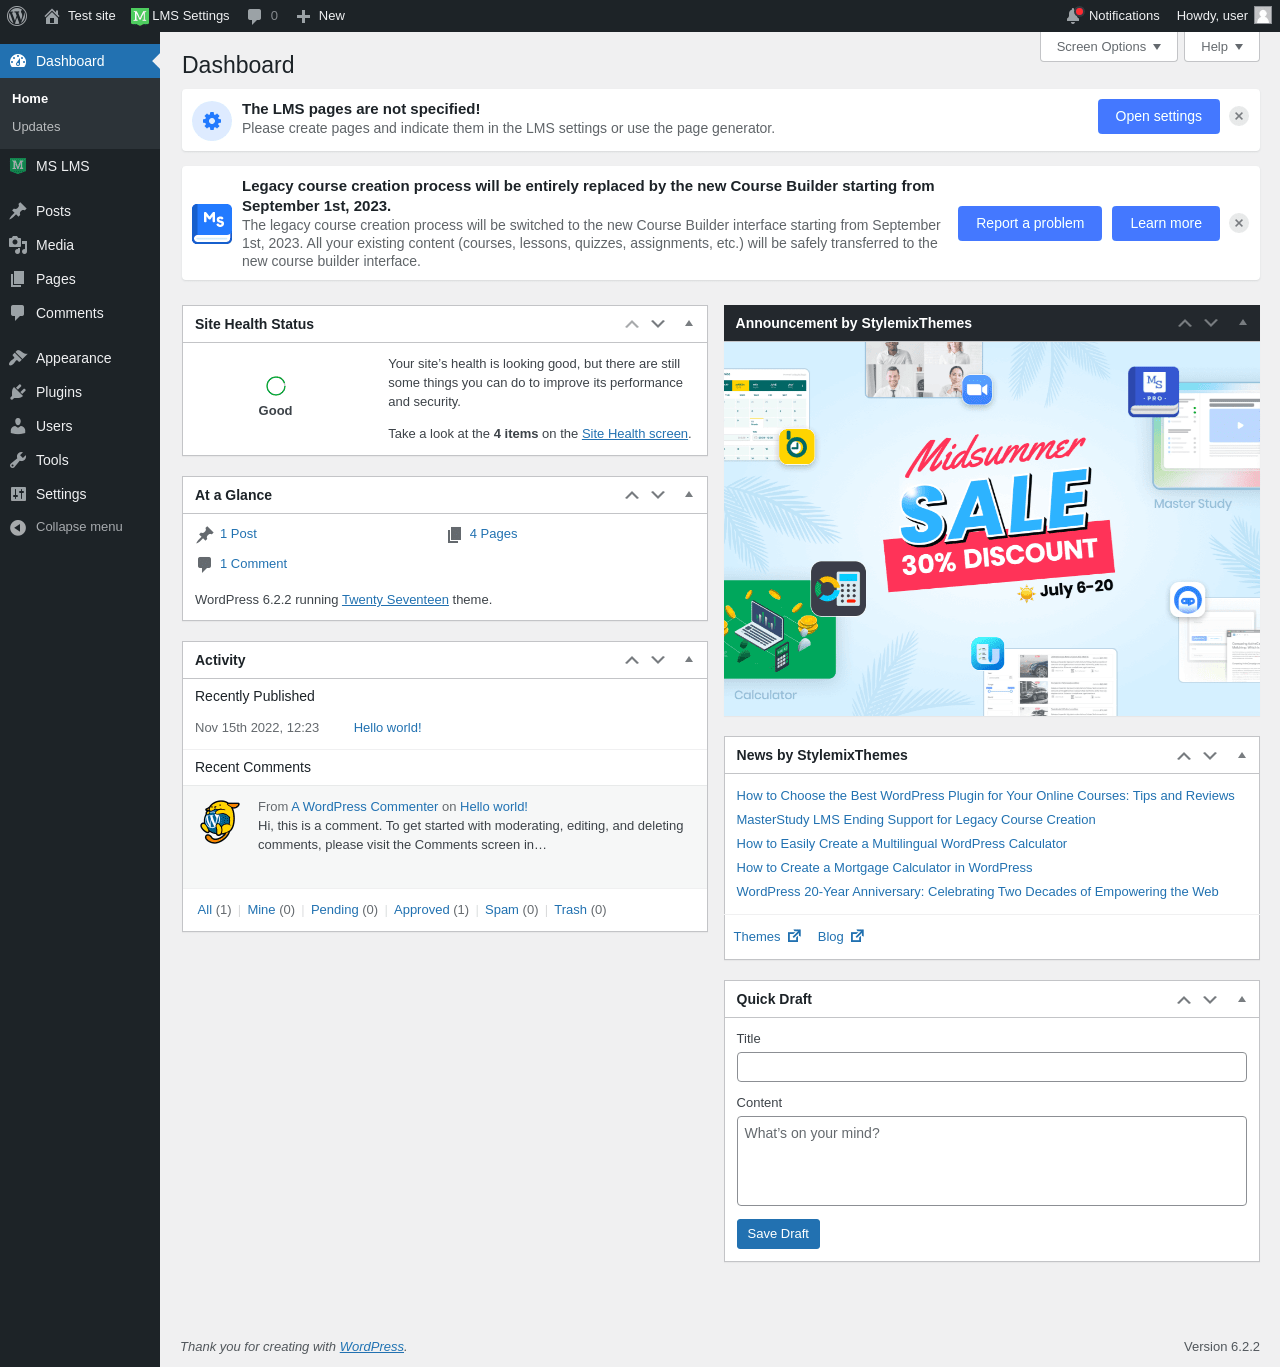
Task: Open the Twenty Seventeen theme link
Action: point(395,600)
